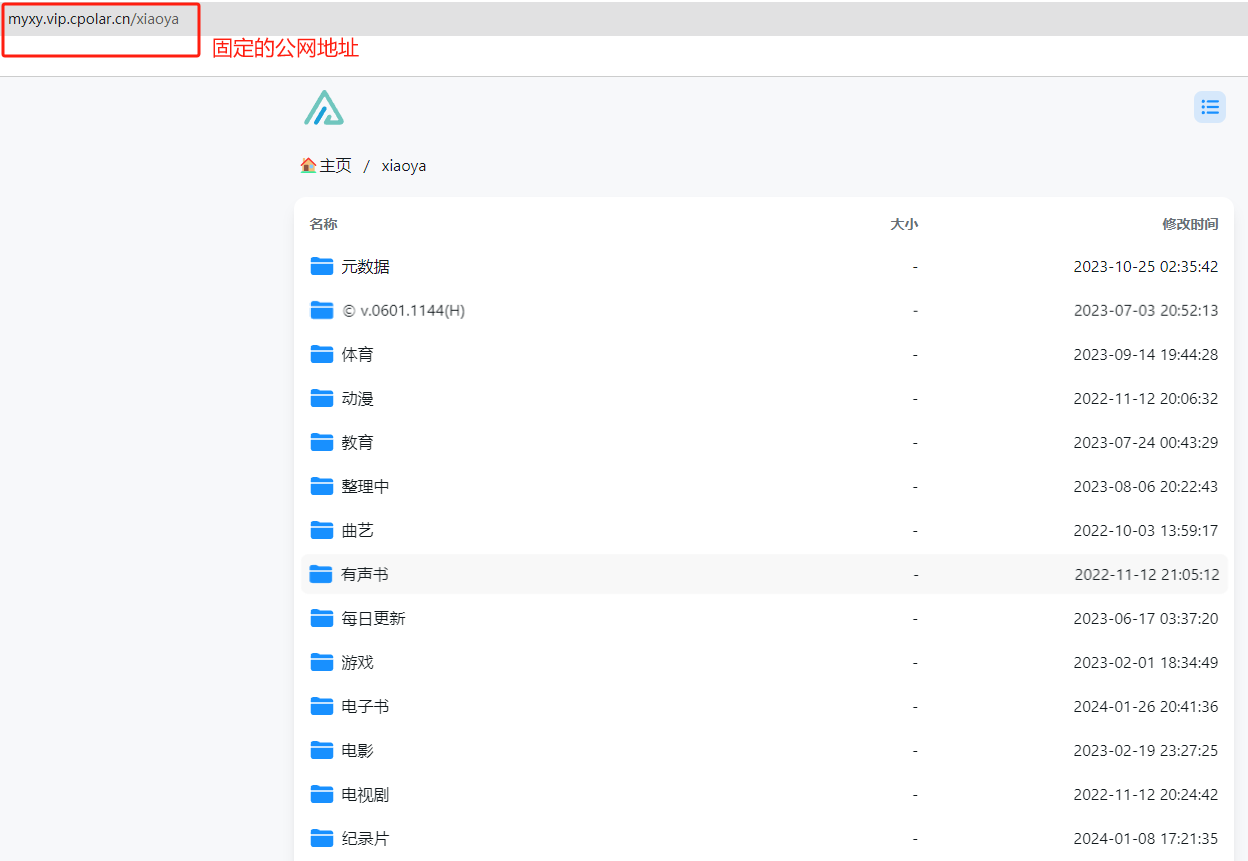
Task: Sort by 名称 column header
Action: coord(324,224)
